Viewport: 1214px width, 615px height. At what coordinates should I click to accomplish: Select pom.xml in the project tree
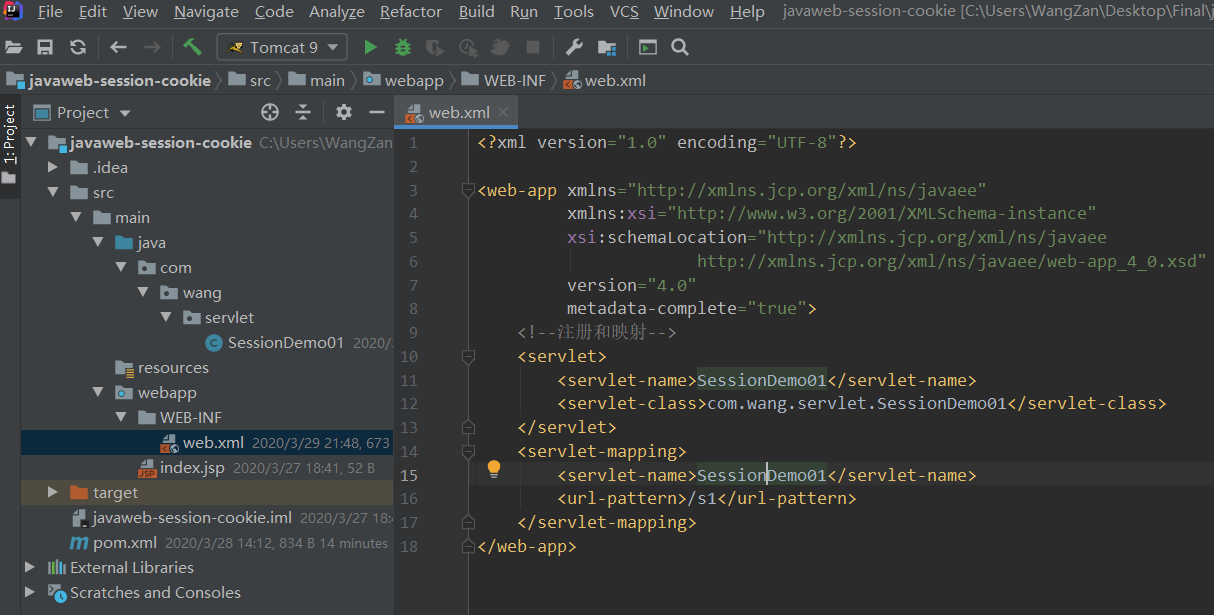click(x=125, y=543)
